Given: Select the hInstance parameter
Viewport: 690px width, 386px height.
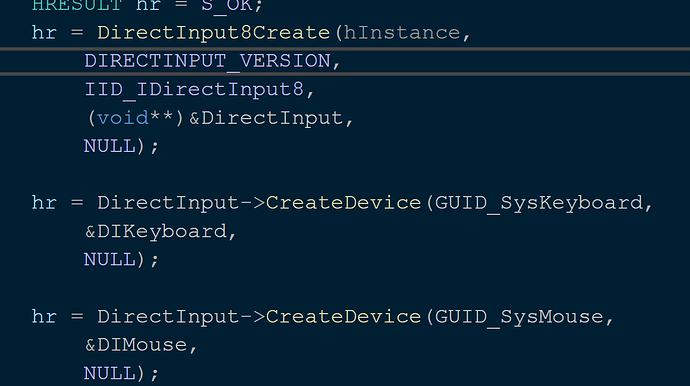Looking at the screenshot, I should click(402, 33).
